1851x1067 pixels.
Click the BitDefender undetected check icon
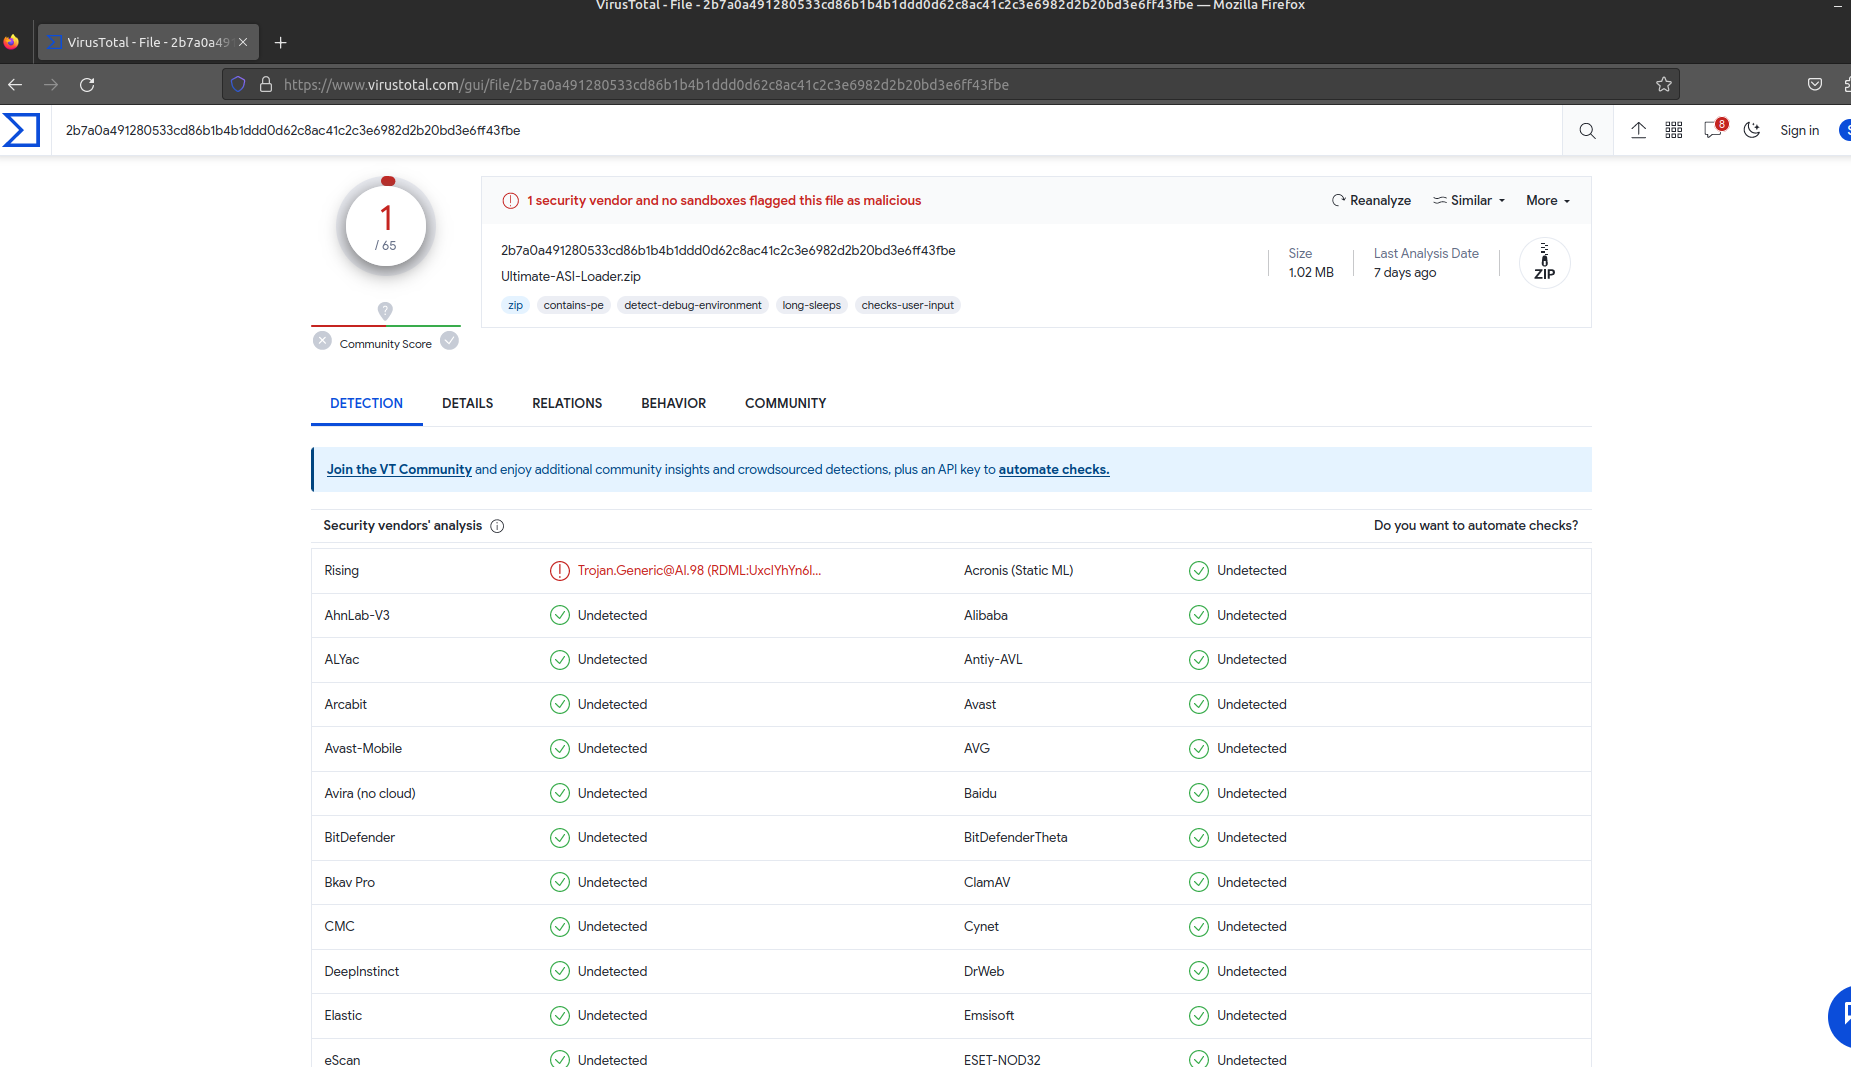click(560, 838)
